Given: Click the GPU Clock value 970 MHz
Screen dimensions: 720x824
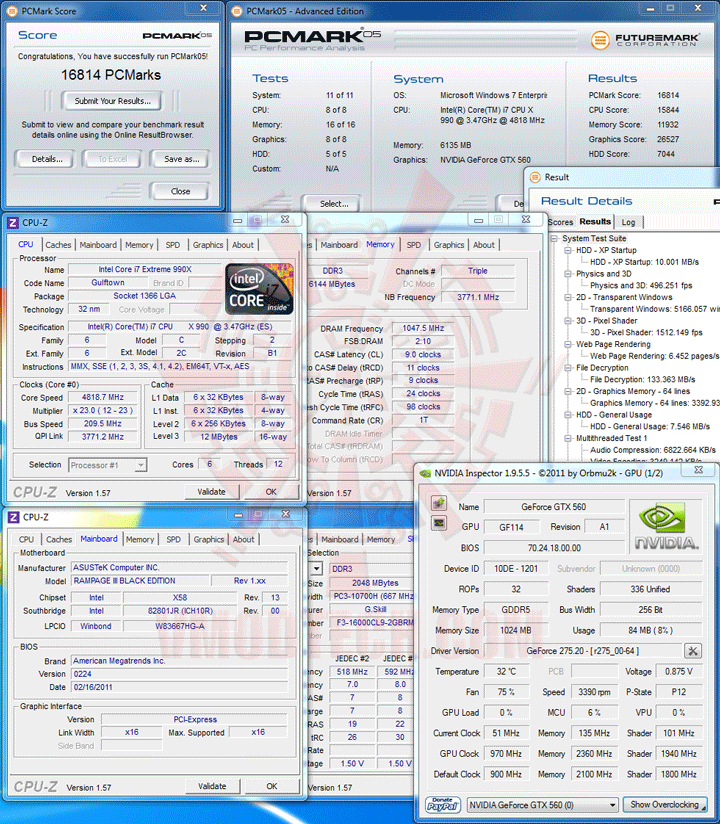Looking at the screenshot, I should pyautogui.click(x=506, y=754).
